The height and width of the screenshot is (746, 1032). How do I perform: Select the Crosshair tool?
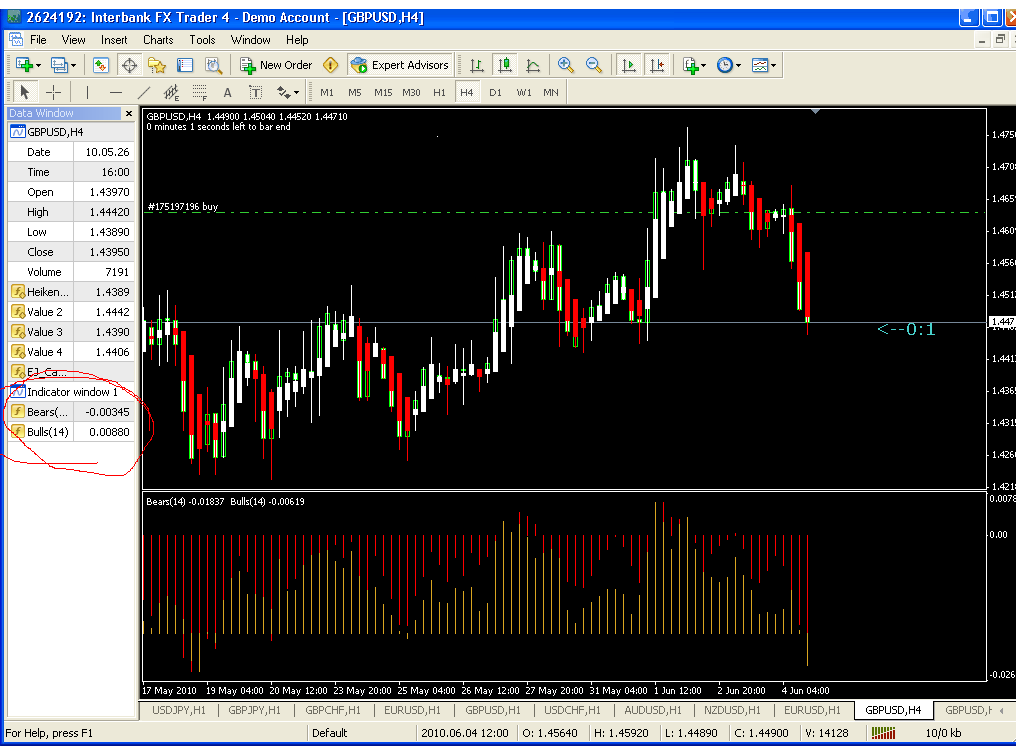(53, 92)
